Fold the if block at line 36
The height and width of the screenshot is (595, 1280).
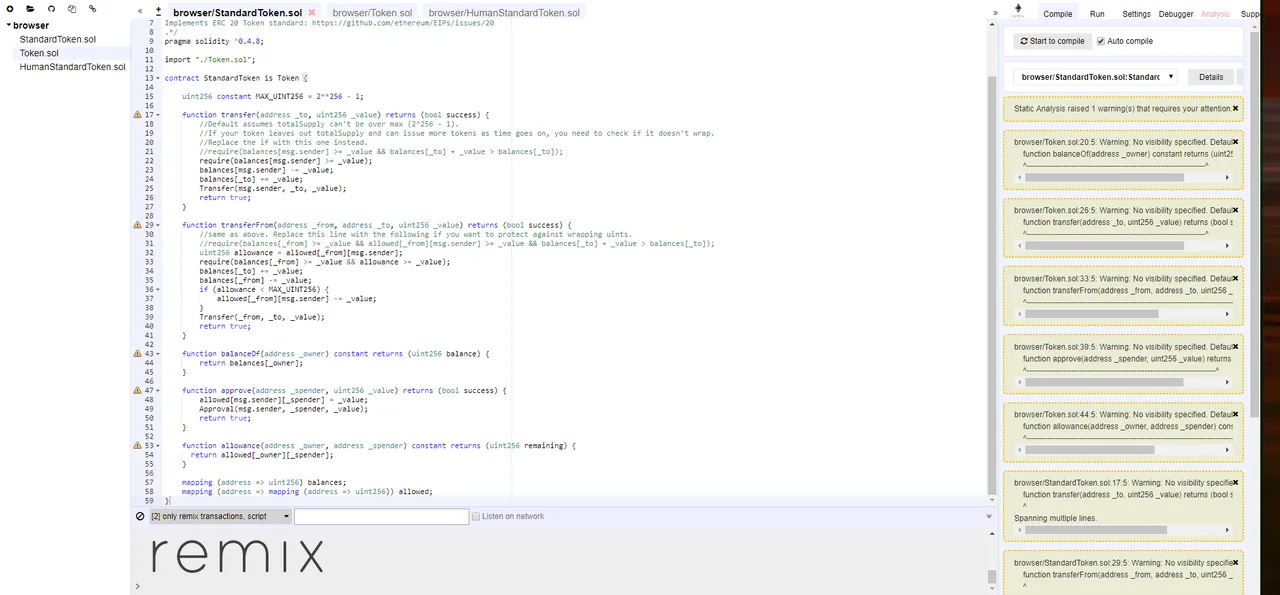[159, 289]
